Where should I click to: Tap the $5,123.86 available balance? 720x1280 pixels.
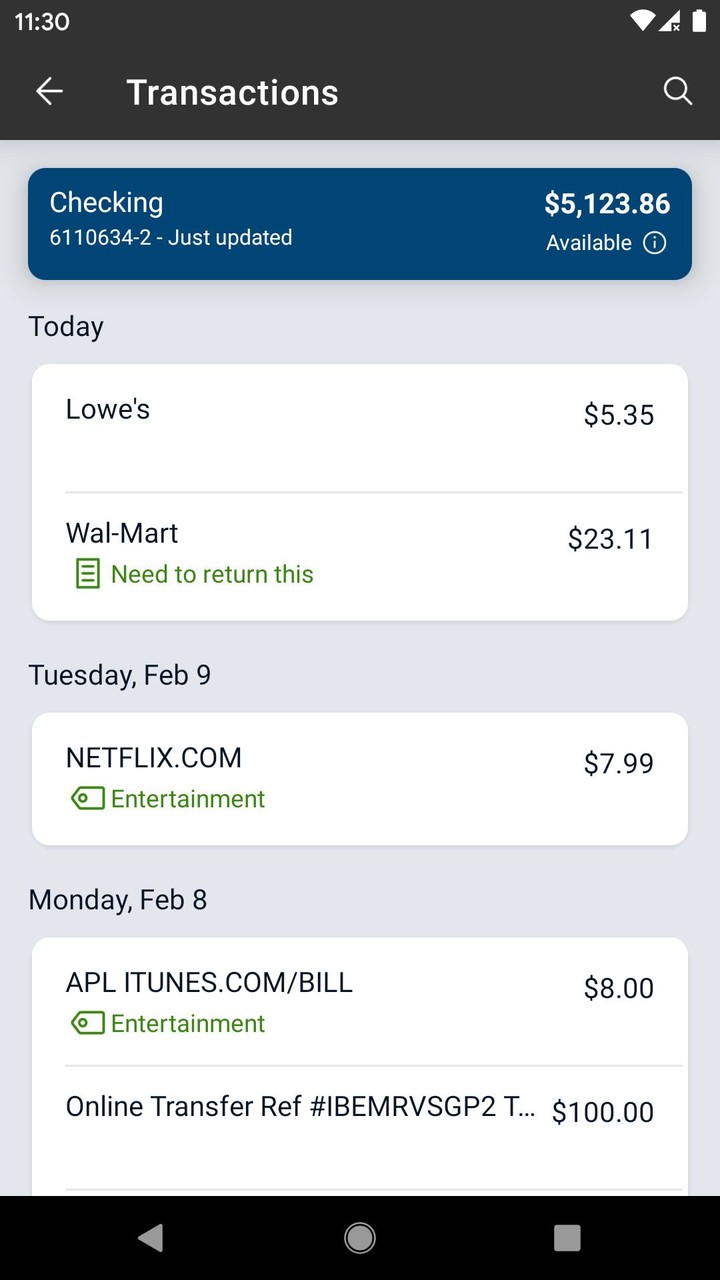[607, 204]
